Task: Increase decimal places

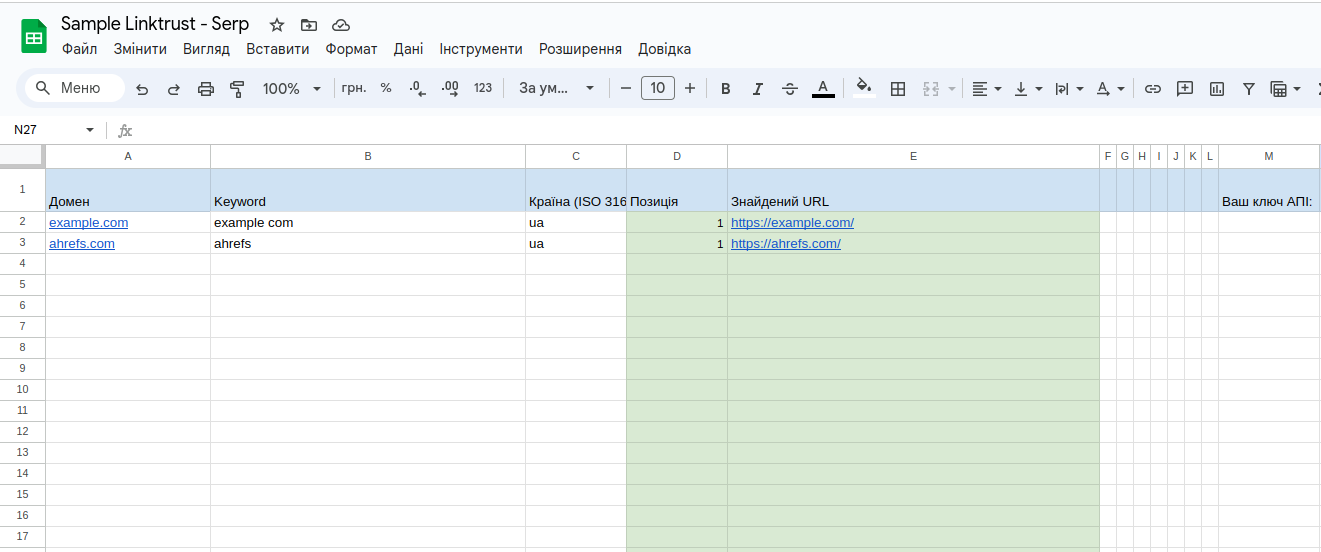Action: pos(450,89)
